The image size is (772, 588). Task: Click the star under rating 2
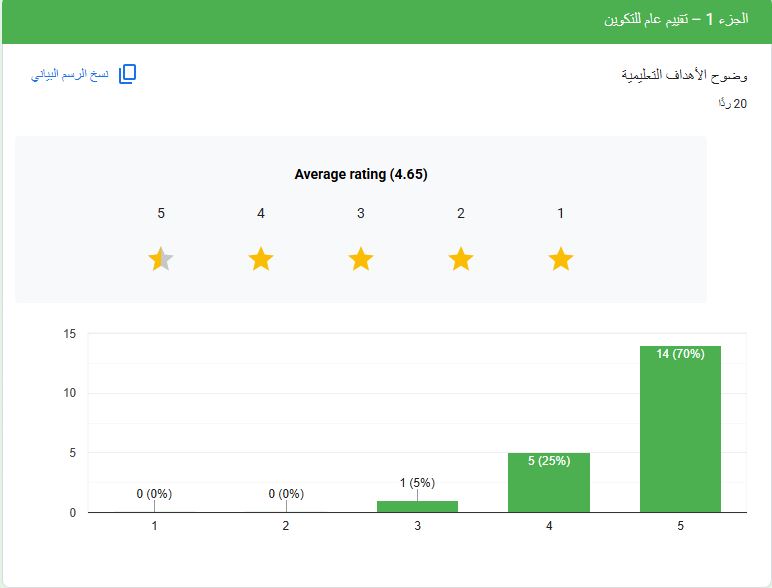point(461,260)
